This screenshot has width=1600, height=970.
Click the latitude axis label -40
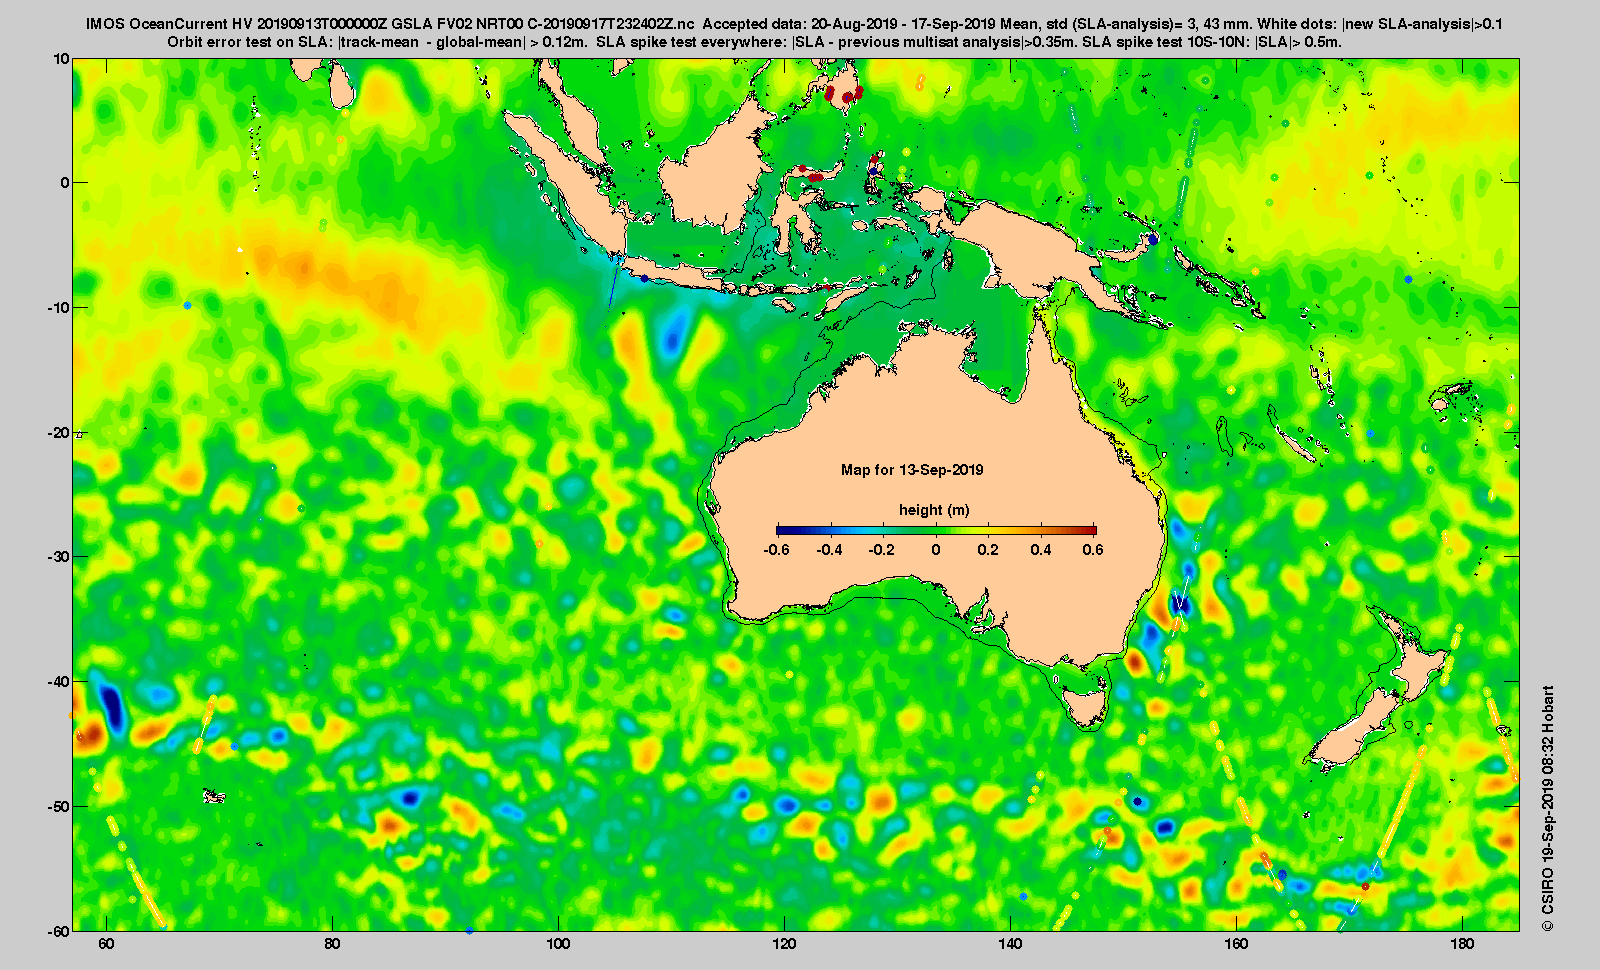click(59, 682)
